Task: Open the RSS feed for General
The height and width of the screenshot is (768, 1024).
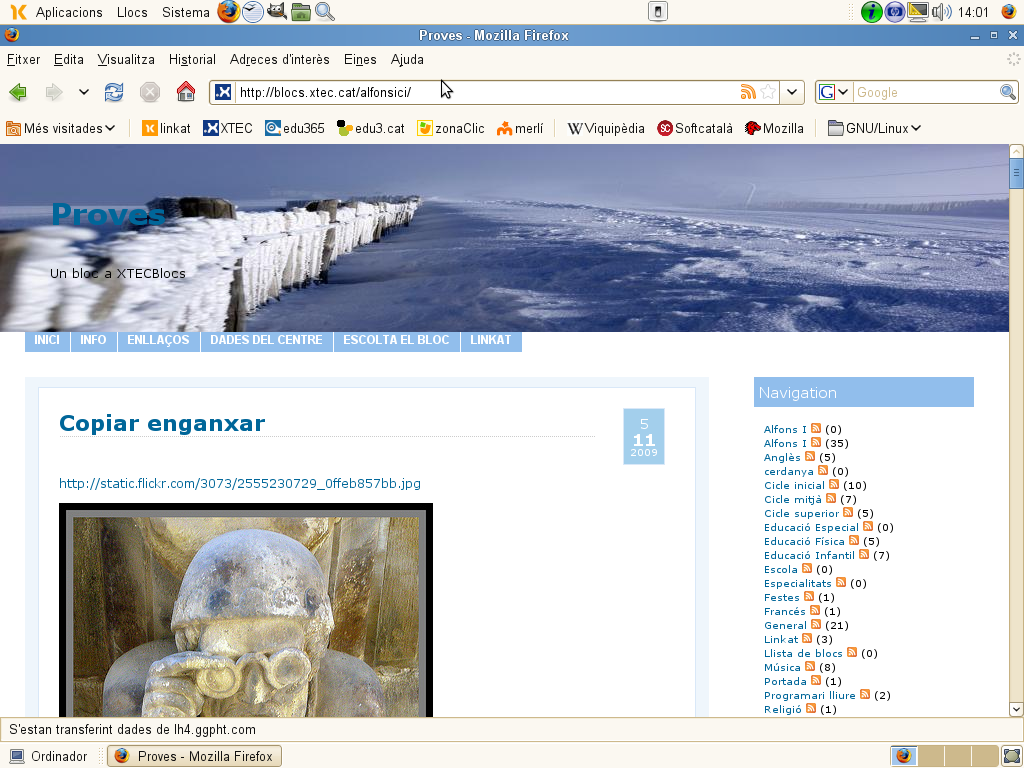Action: tap(816, 624)
